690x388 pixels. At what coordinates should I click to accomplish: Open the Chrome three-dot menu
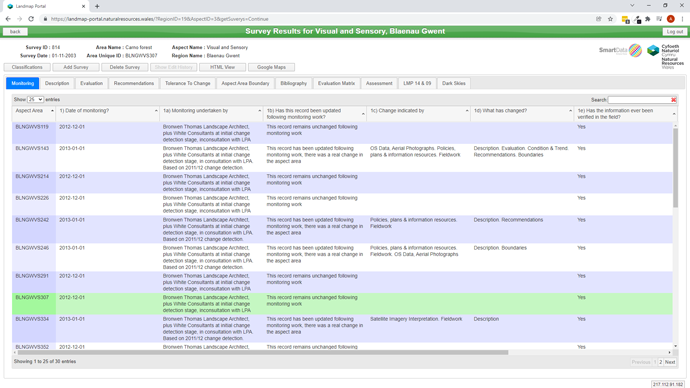coord(683,19)
